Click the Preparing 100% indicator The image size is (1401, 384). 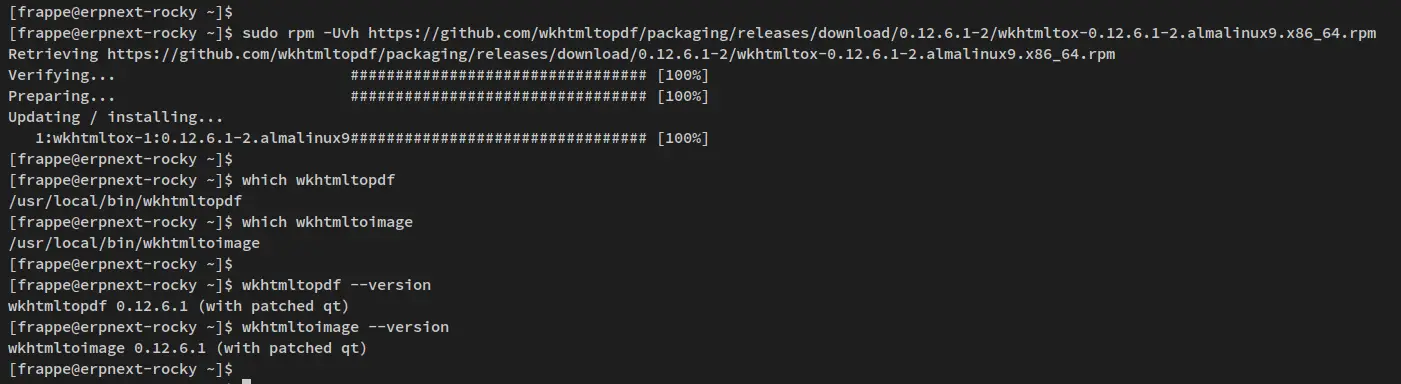(x=683, y=96)
